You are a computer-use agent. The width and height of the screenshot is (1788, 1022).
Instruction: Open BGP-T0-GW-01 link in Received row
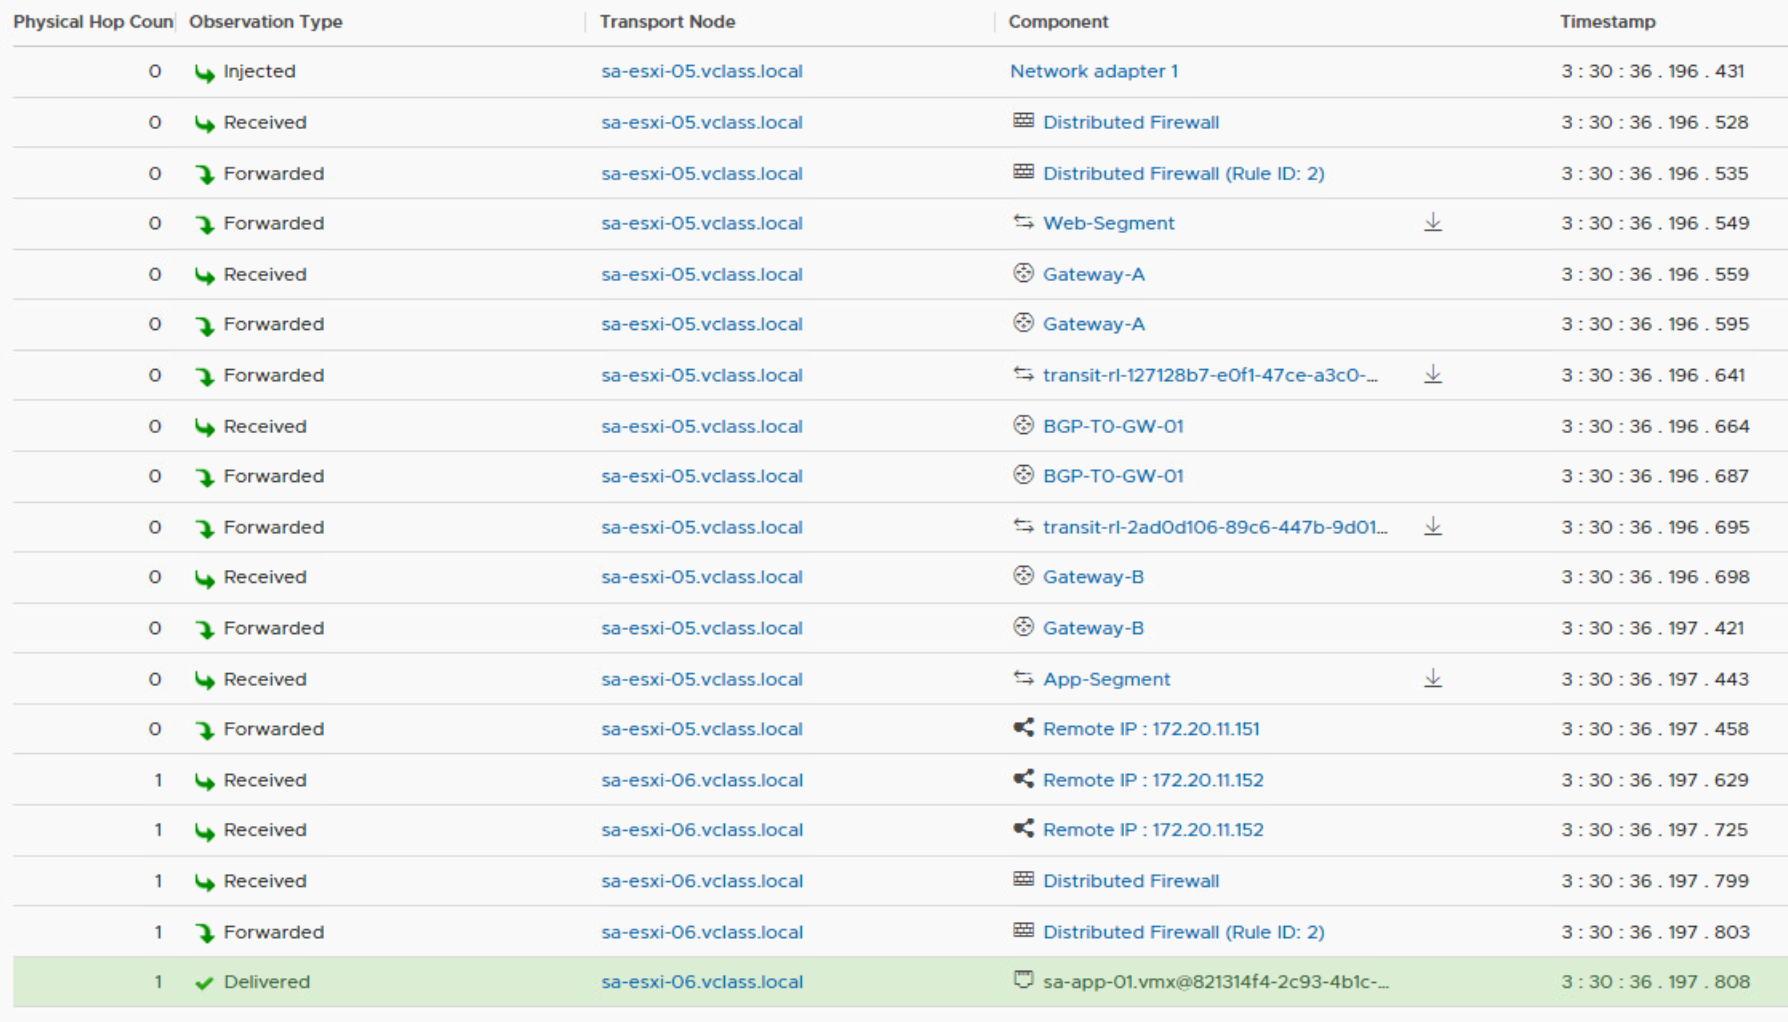pyautogui.click(x=1113, y=426)
